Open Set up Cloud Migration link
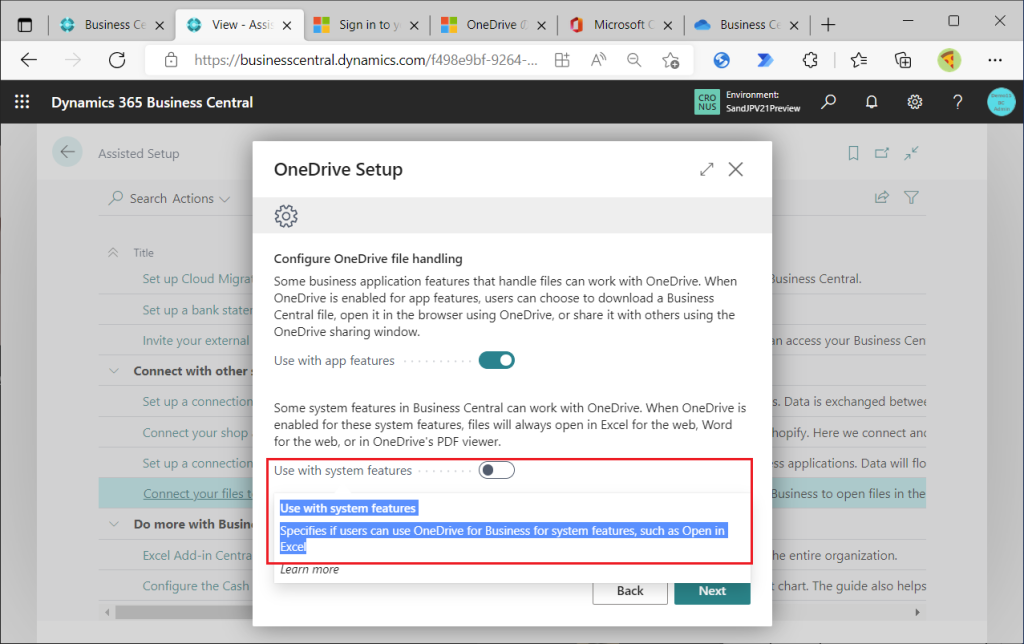The height and width of the screenshot is (644, 1024). 197,279
